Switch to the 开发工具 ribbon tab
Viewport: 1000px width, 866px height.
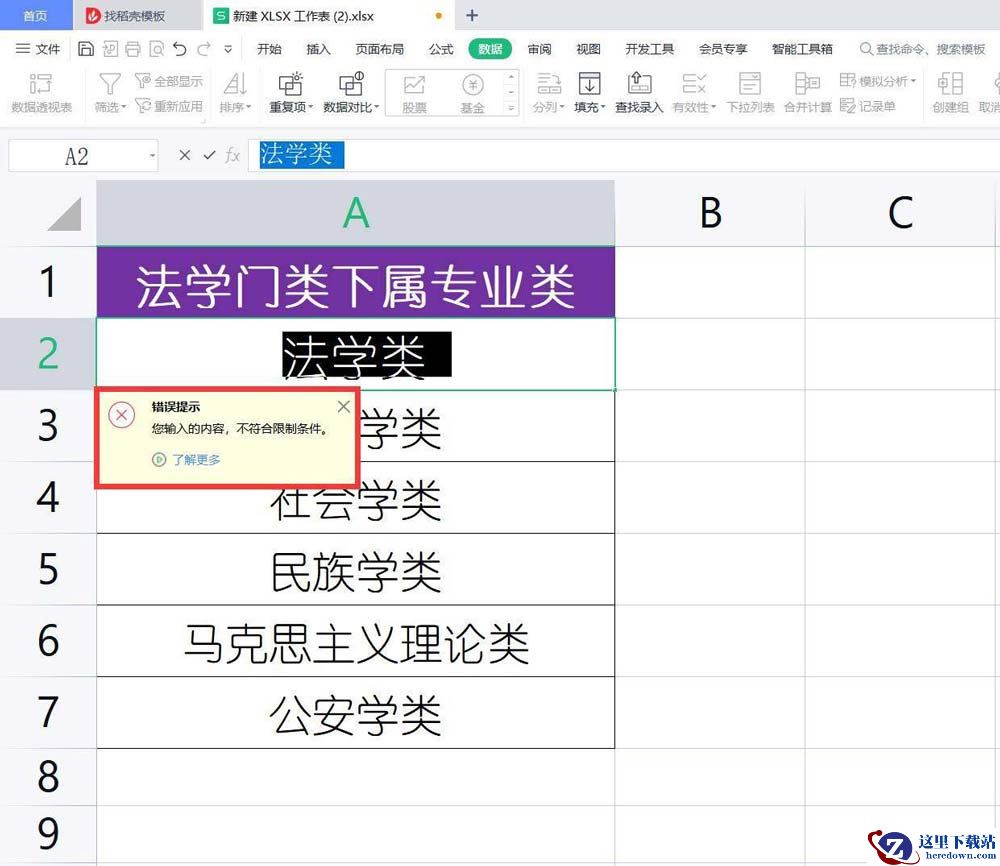(649, 49)
